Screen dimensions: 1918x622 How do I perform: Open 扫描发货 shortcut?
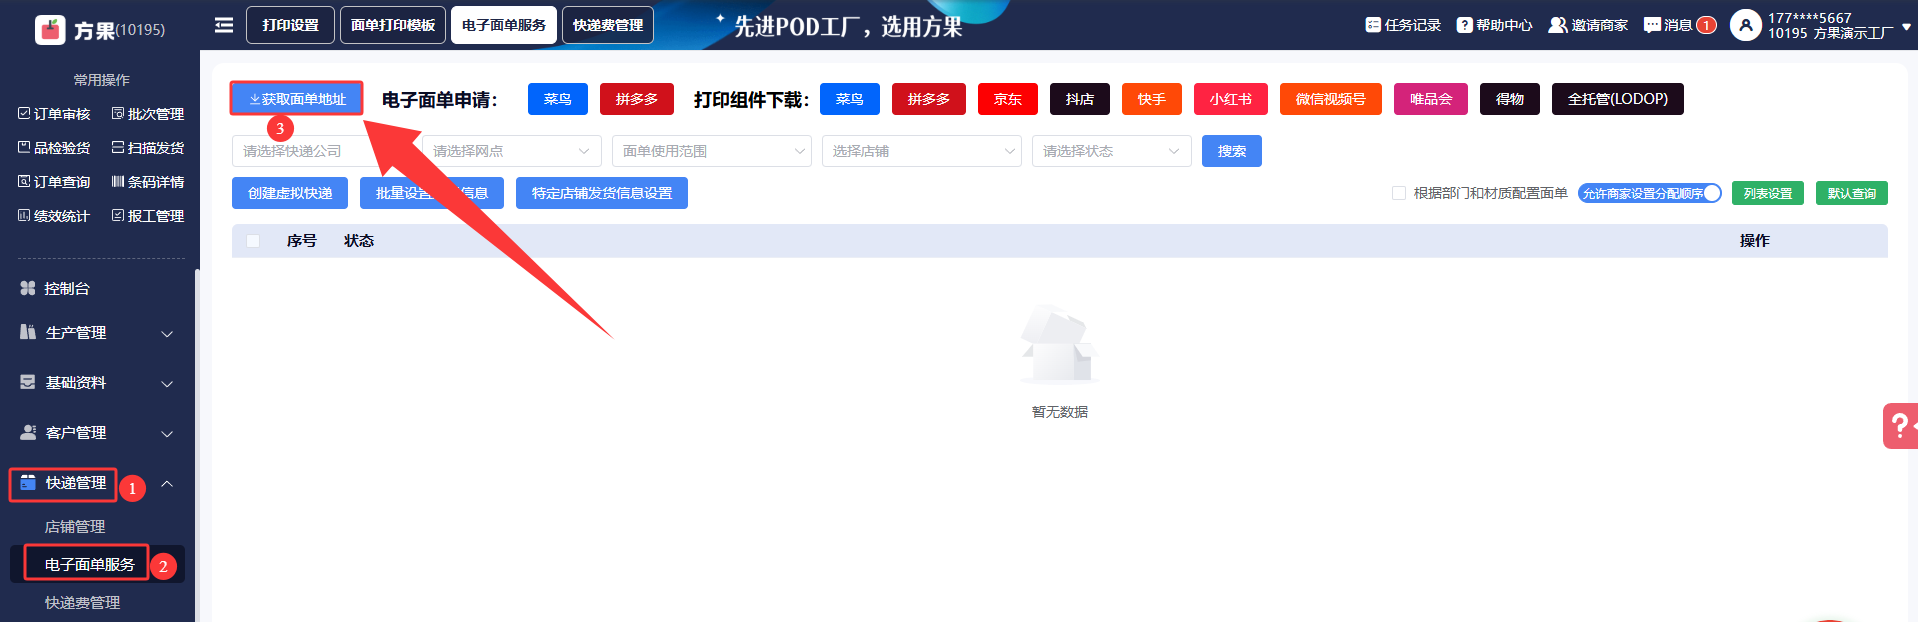tap(148, 148)
